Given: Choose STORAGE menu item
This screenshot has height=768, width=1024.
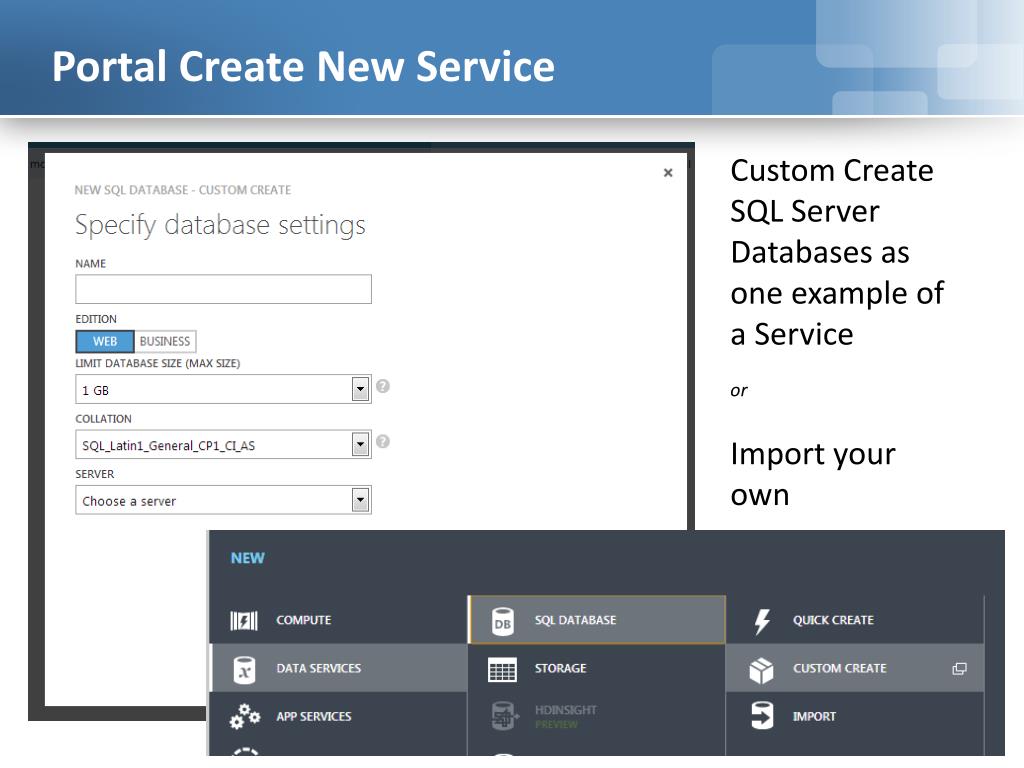Looking at the screenshot, I should (597, 668).
